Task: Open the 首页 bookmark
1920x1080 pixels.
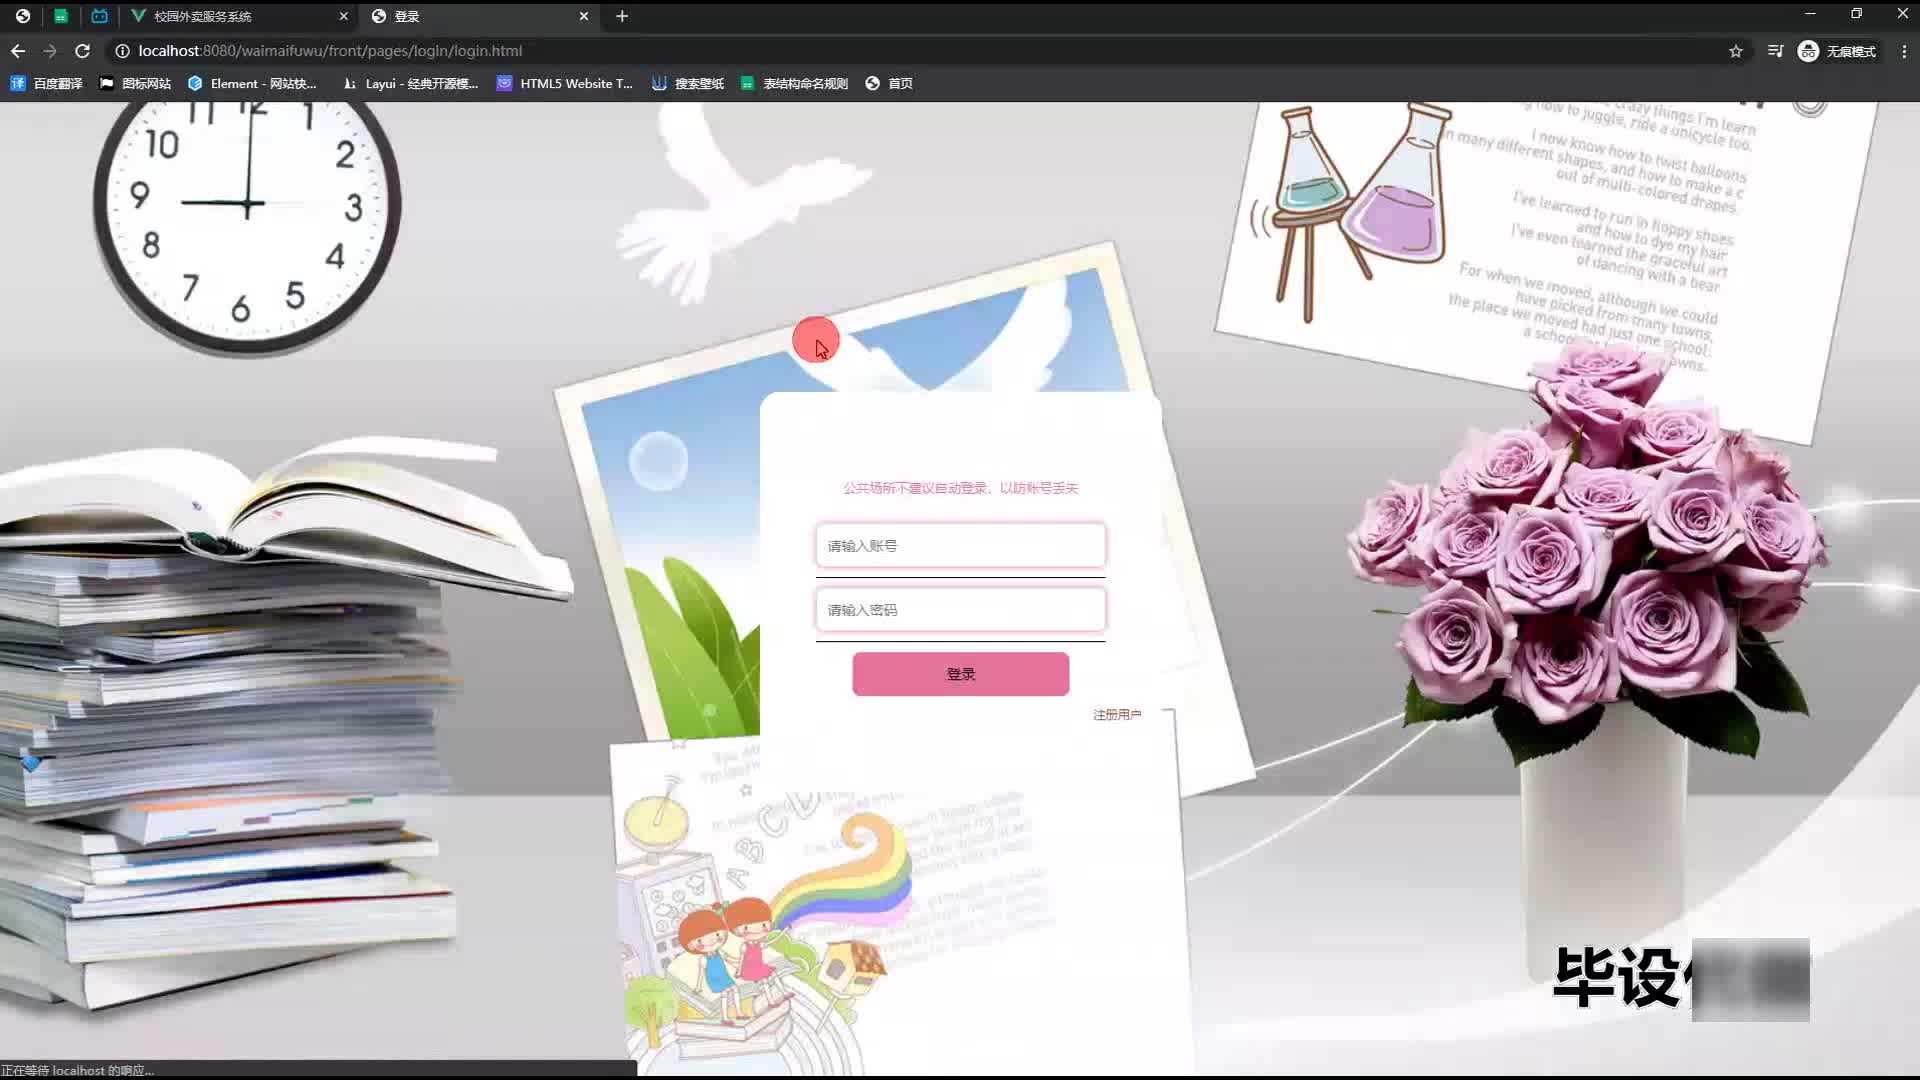Action: tap(889, 84)
